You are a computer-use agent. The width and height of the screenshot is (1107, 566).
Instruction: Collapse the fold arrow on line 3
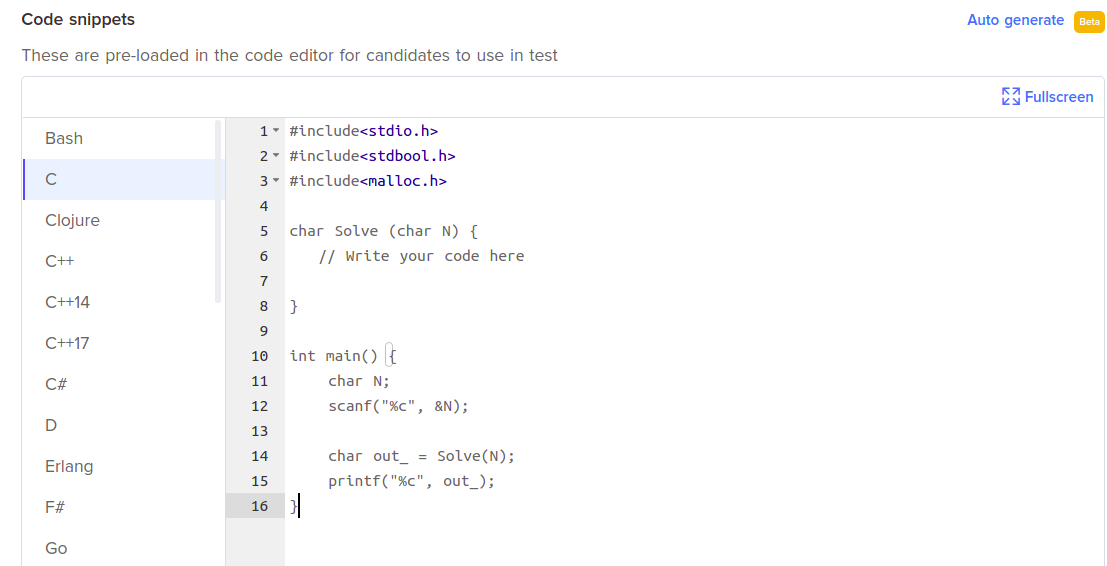coord(276,181)
